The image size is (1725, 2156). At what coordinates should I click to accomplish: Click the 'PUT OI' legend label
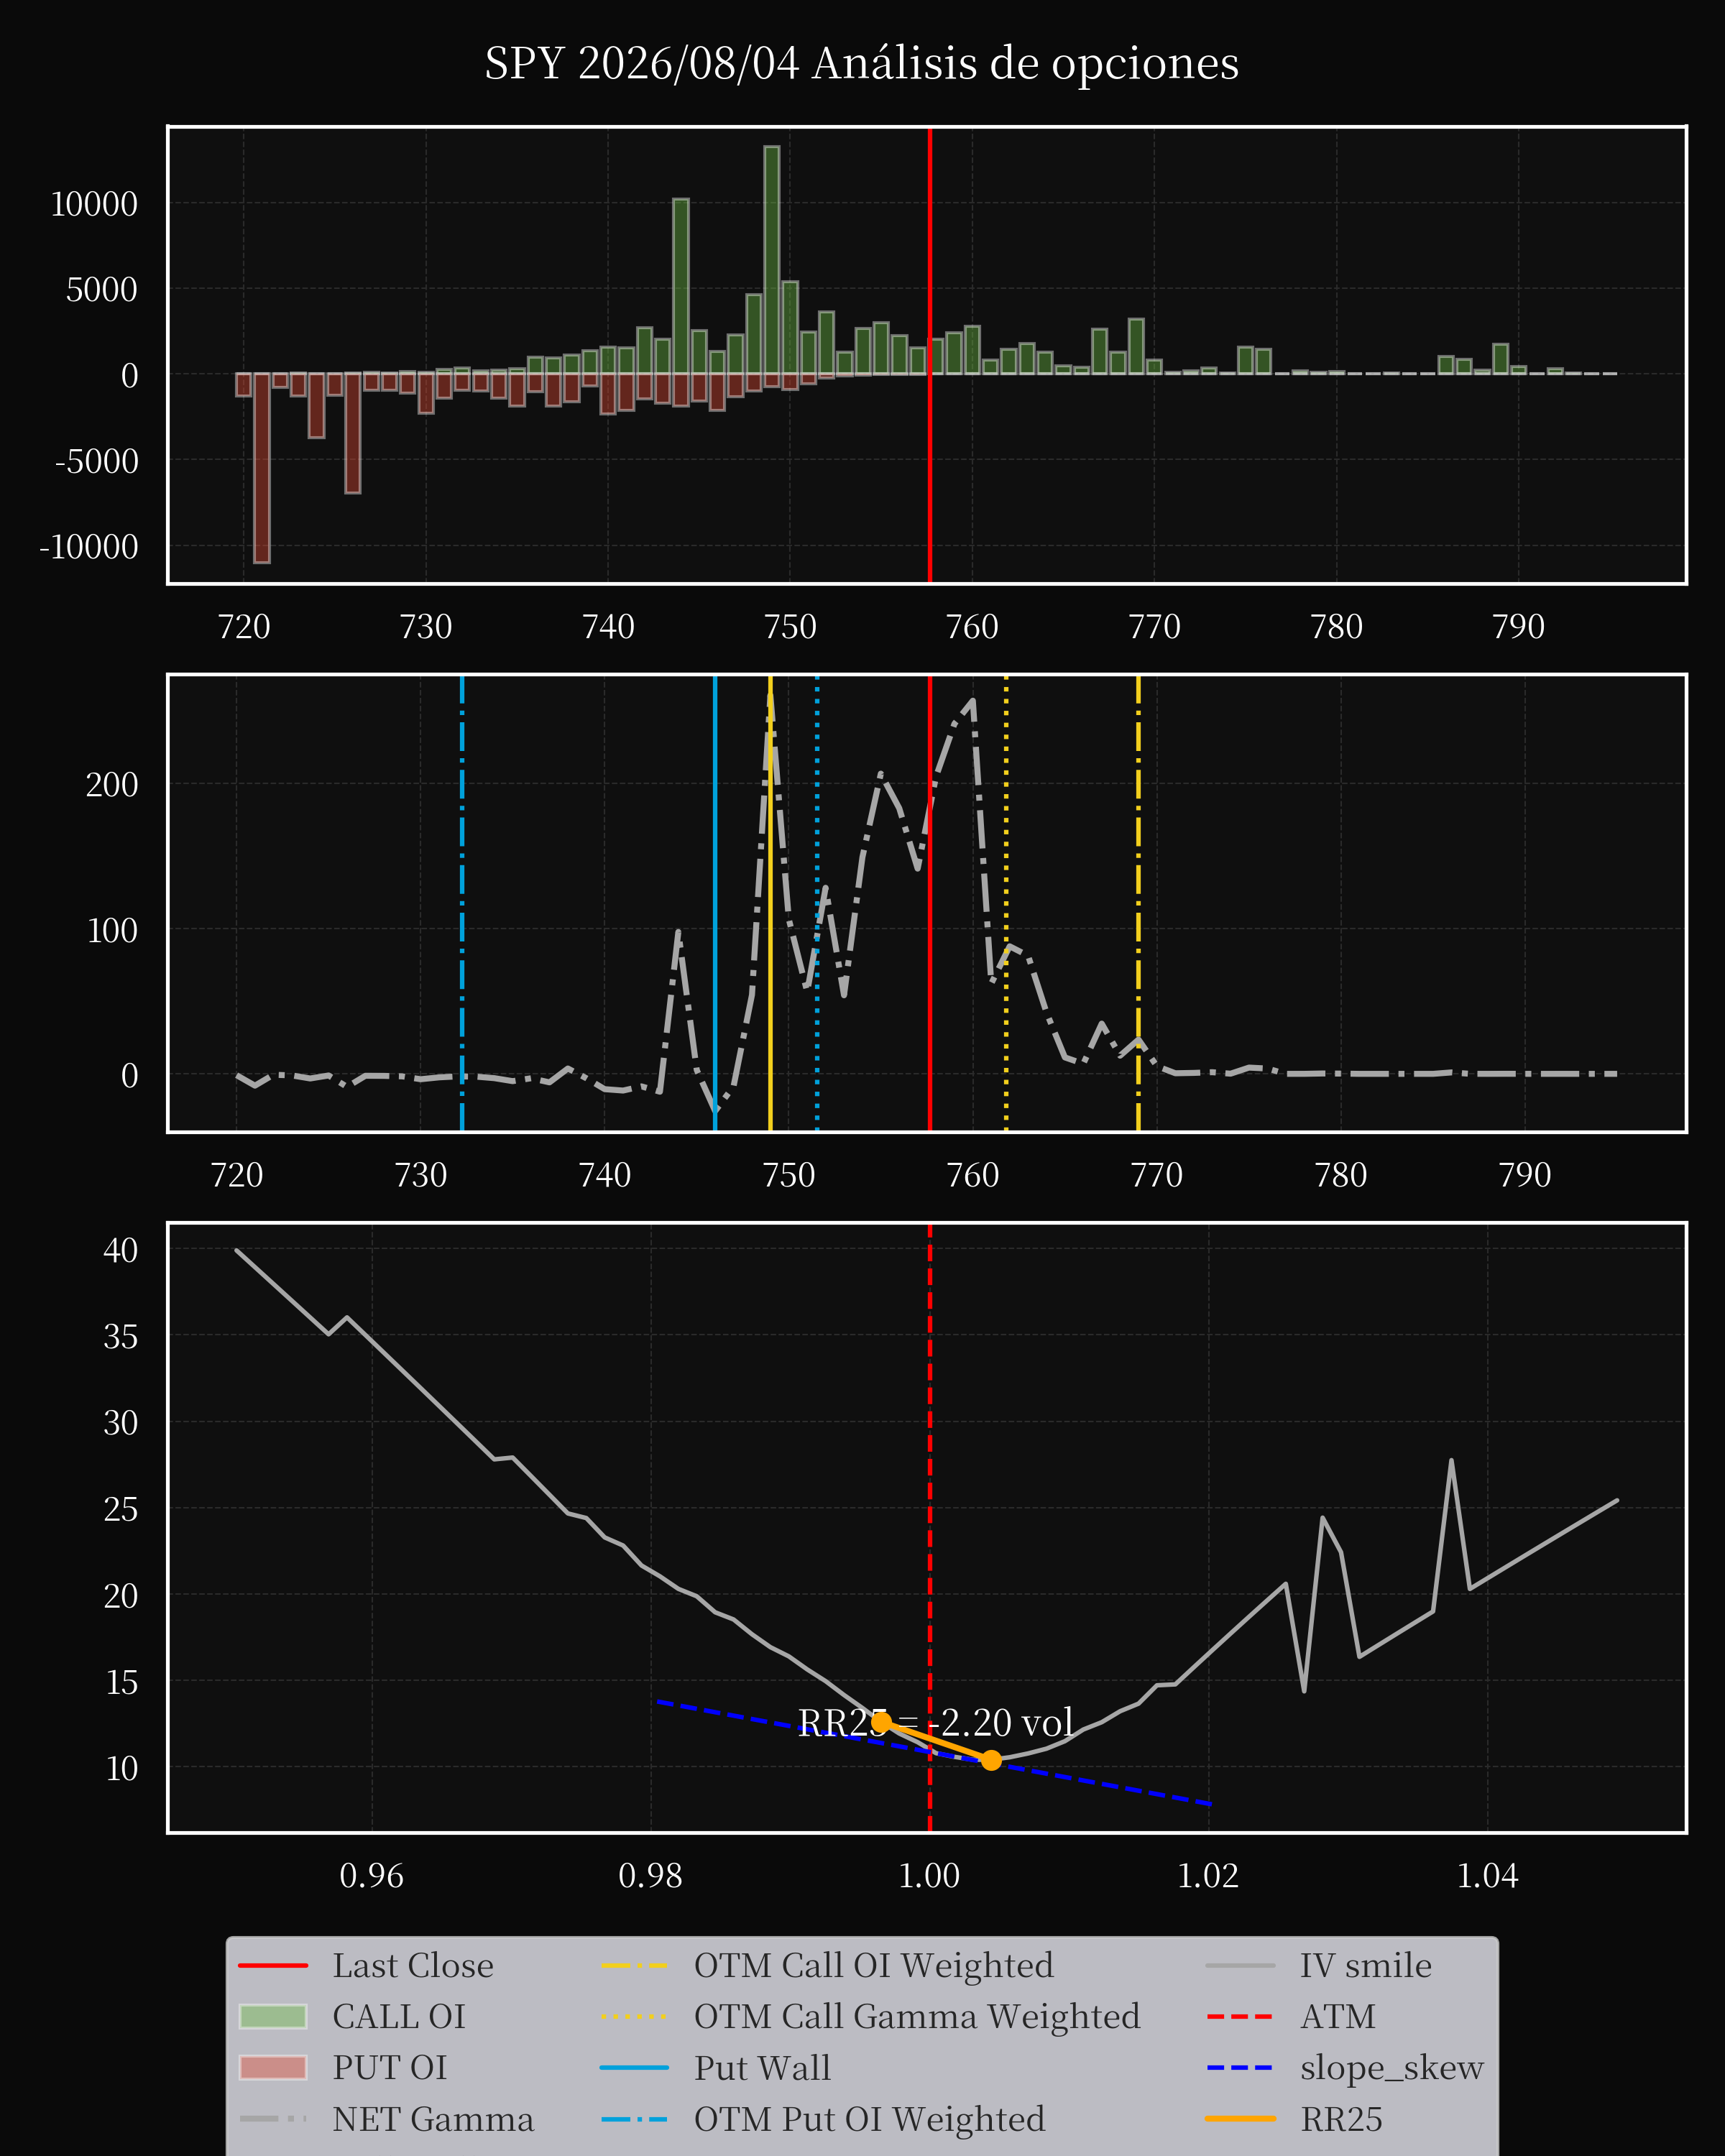(x=390, y=2068)
